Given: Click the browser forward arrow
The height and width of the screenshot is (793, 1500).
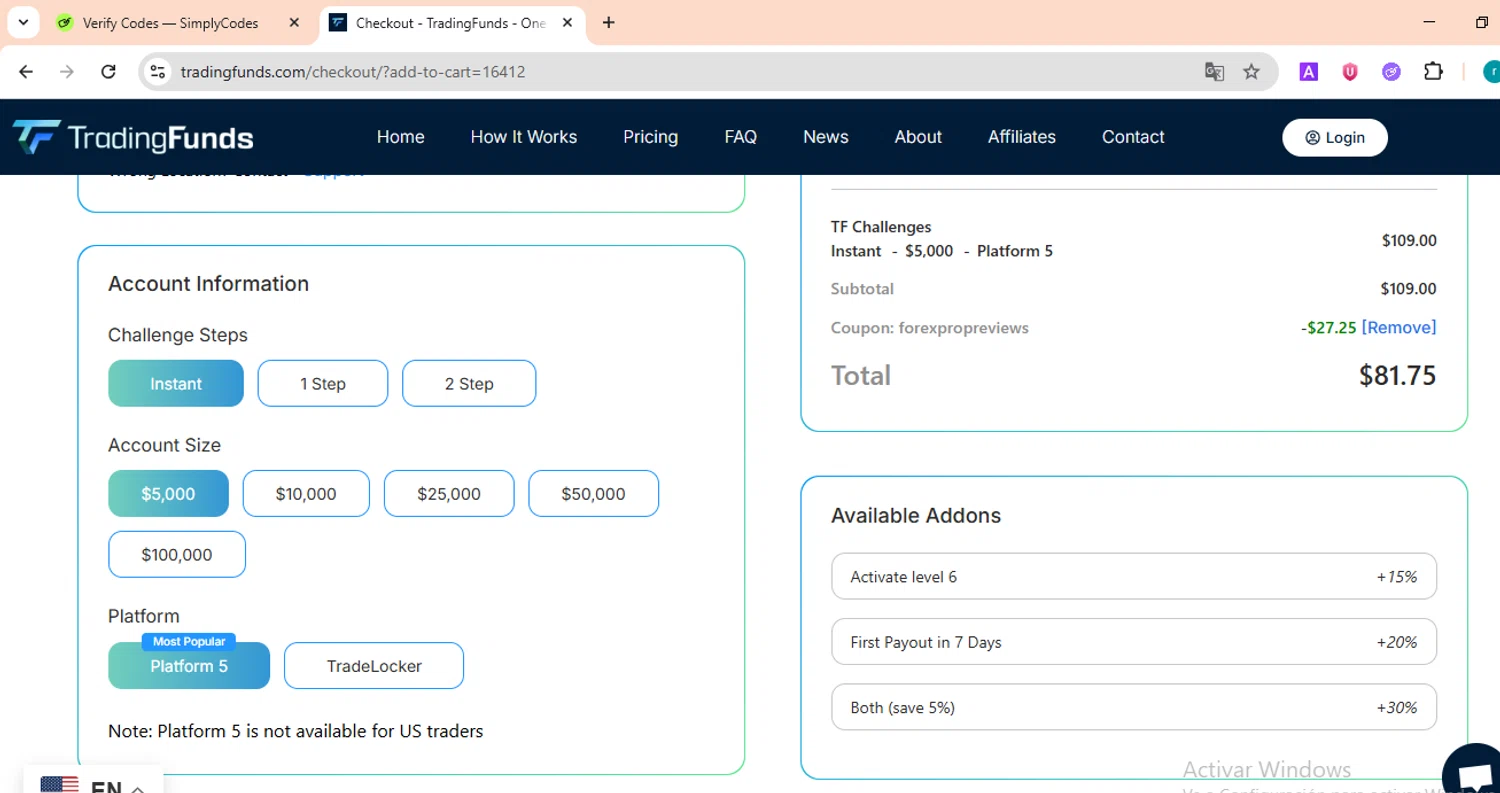Looking at the screenshot, I should (67, 72).
